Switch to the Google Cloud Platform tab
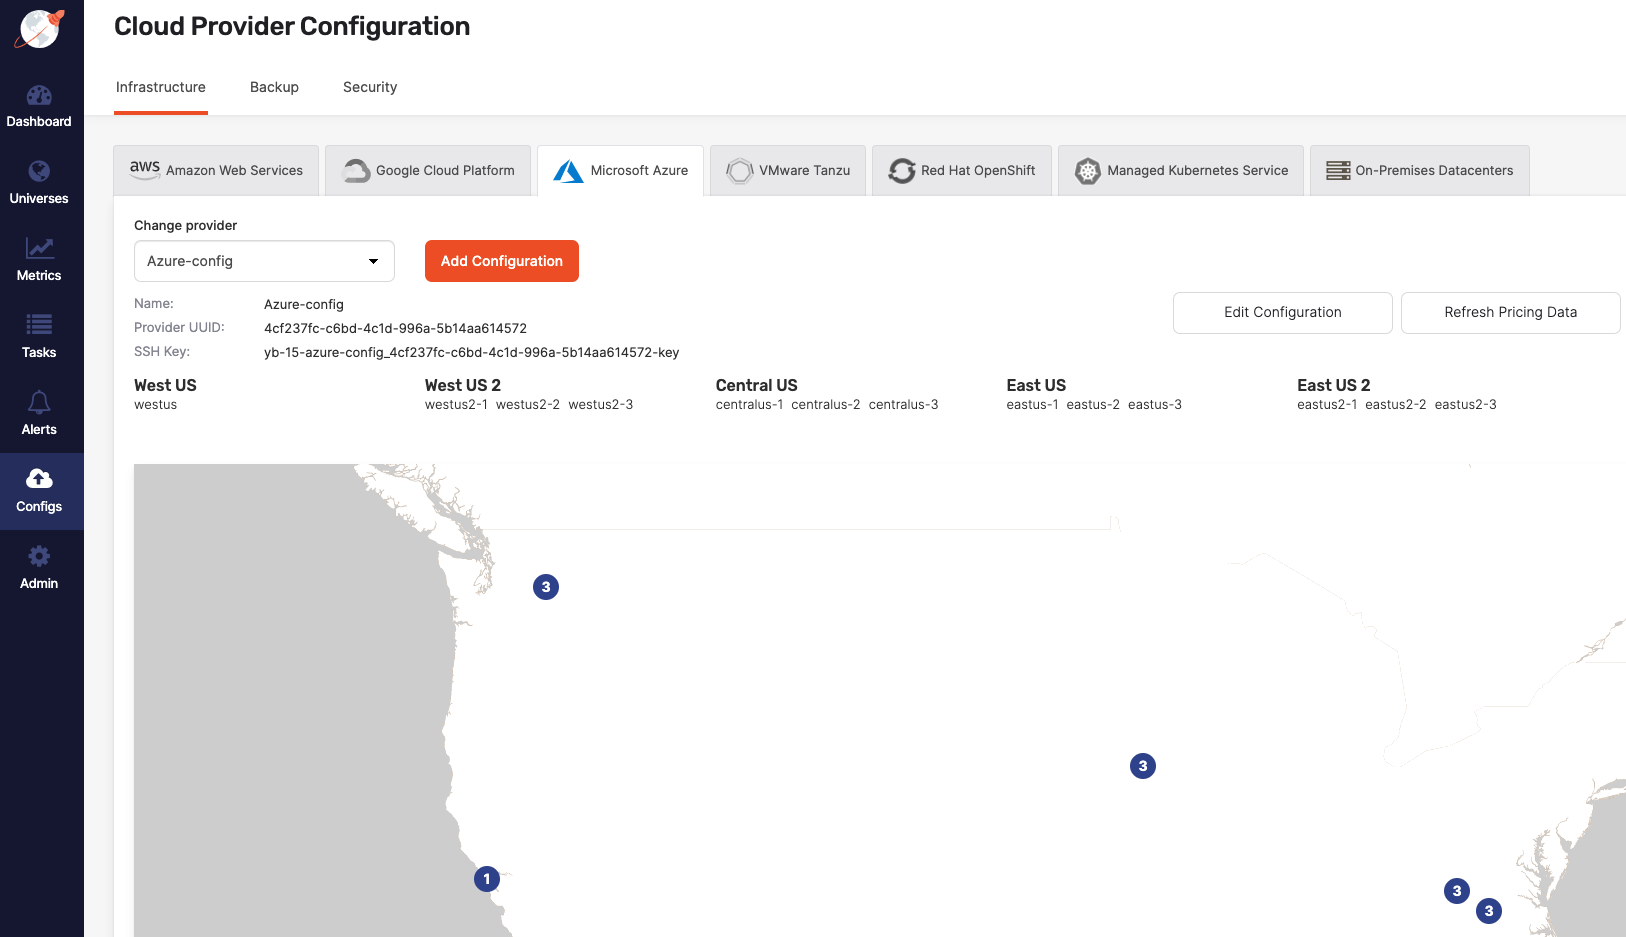1626x937 pixels. (428, 170)
